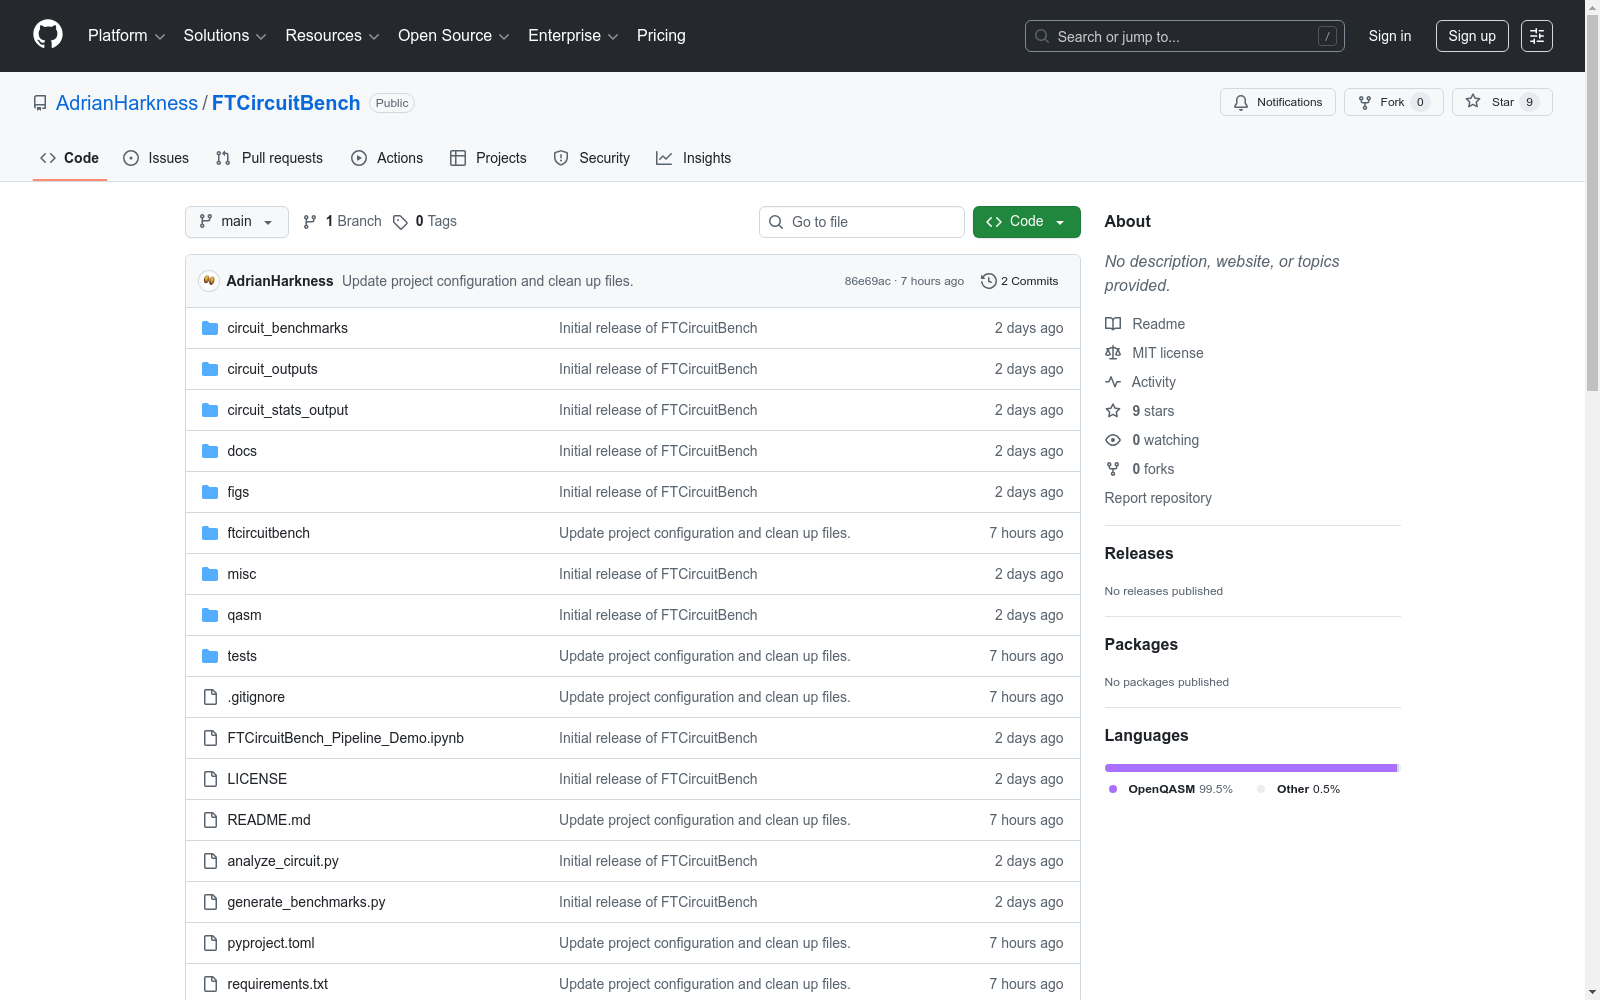Open commit 86e69ac hash link
The width and height of the screenshot is (1600, 1000).
tap(867, 281)
